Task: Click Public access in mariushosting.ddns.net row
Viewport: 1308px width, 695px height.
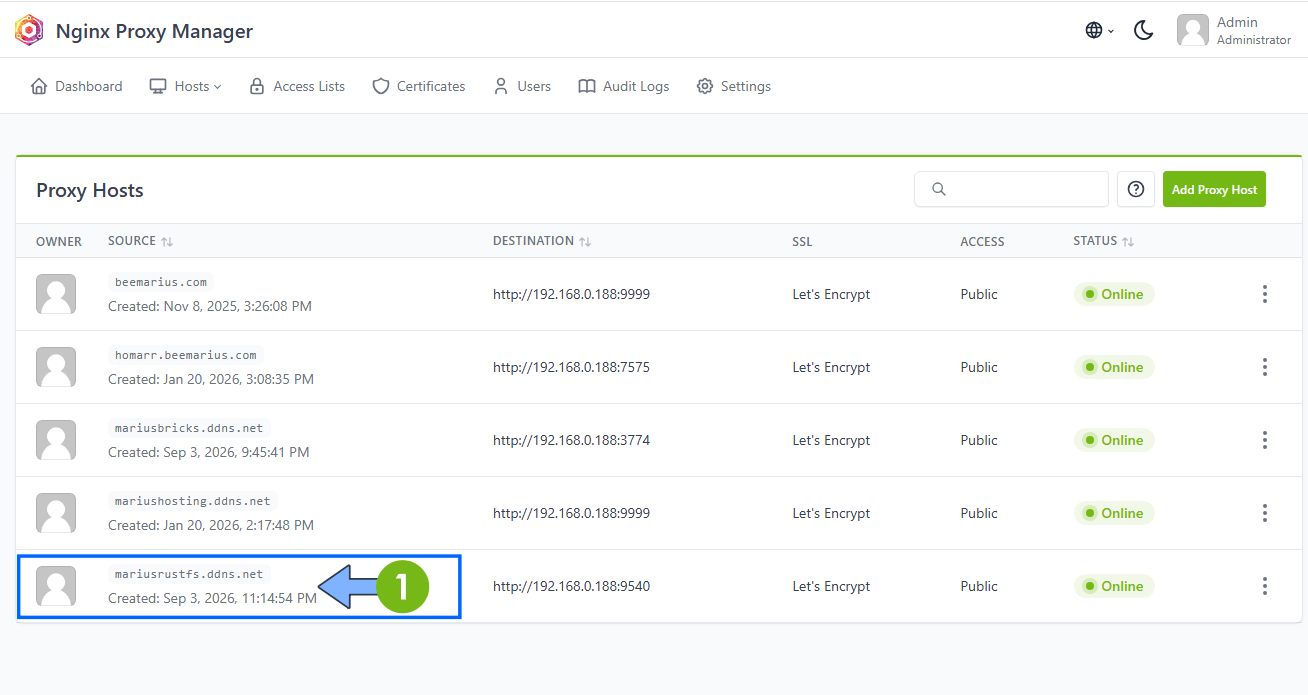Action: 979,513
